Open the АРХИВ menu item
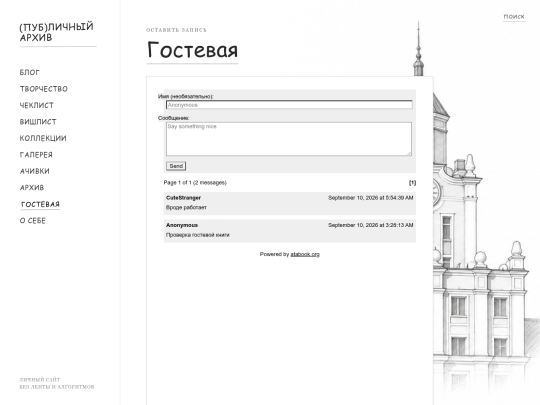The height and width of the screenshot is (405, 540). (32, 188)
